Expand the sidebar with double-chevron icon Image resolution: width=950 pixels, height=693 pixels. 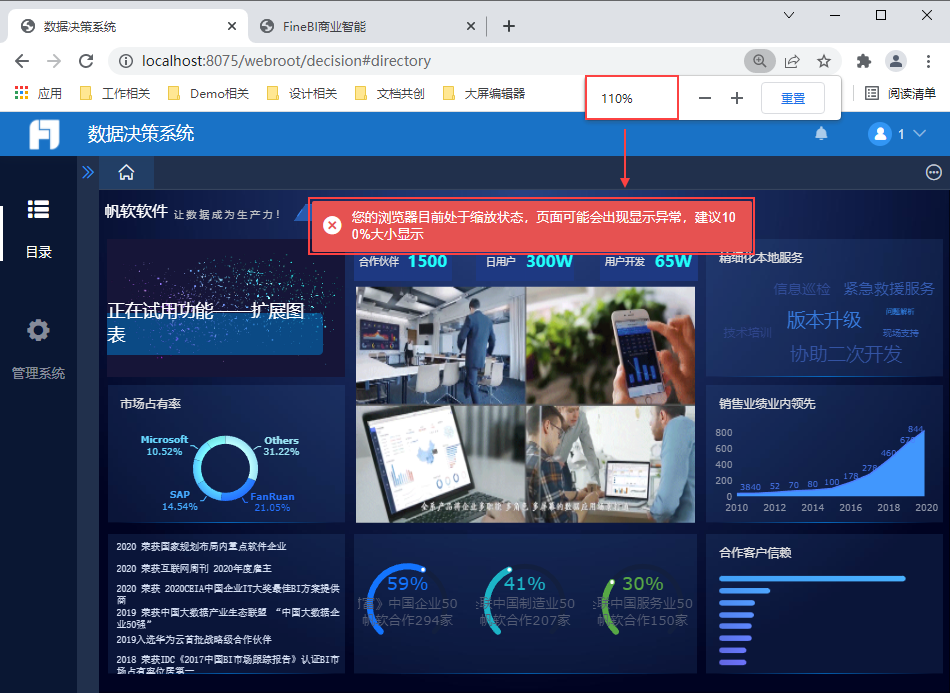pyautogui.click(x=88, y=173)
